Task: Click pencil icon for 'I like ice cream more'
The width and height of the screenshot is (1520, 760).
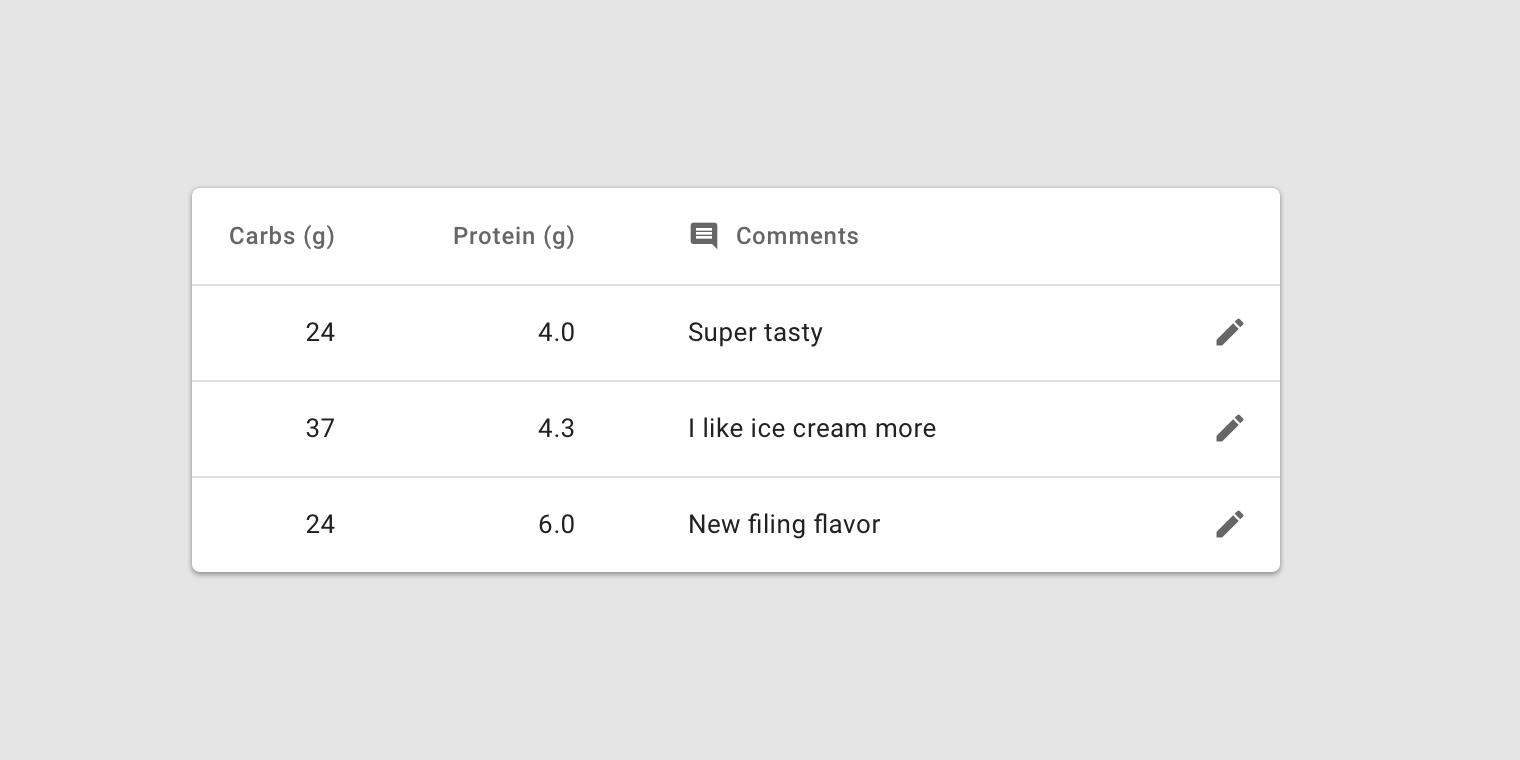Action: tap(1230, 428)
